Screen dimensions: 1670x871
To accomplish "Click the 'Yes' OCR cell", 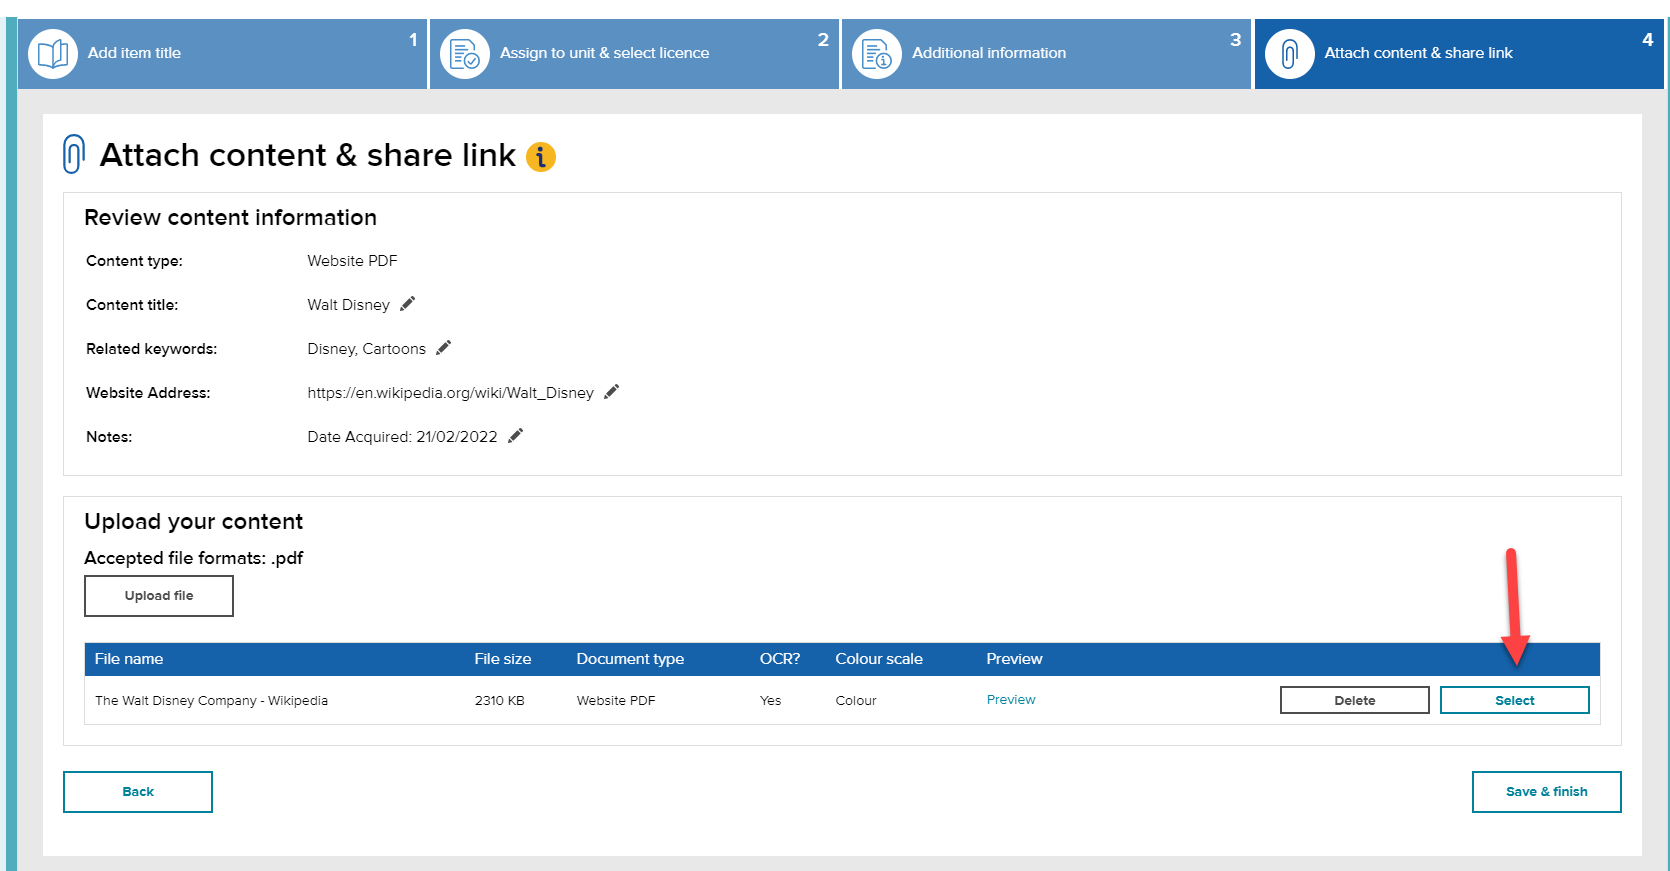I will (770, 701).
